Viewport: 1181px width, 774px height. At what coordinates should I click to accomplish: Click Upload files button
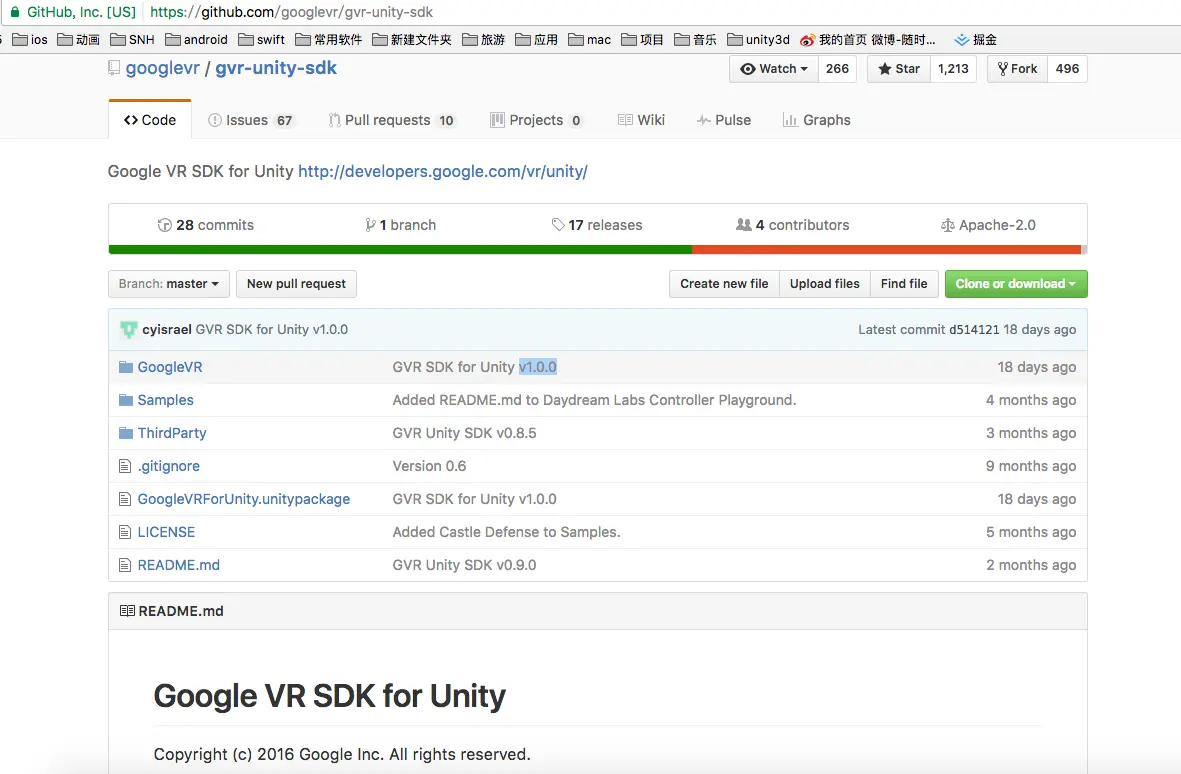pyautogui.click(x=825, y=284)
